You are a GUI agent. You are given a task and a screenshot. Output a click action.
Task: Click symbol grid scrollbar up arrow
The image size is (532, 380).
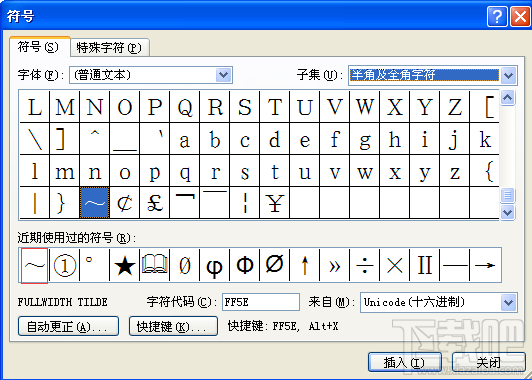click(508, 98)
